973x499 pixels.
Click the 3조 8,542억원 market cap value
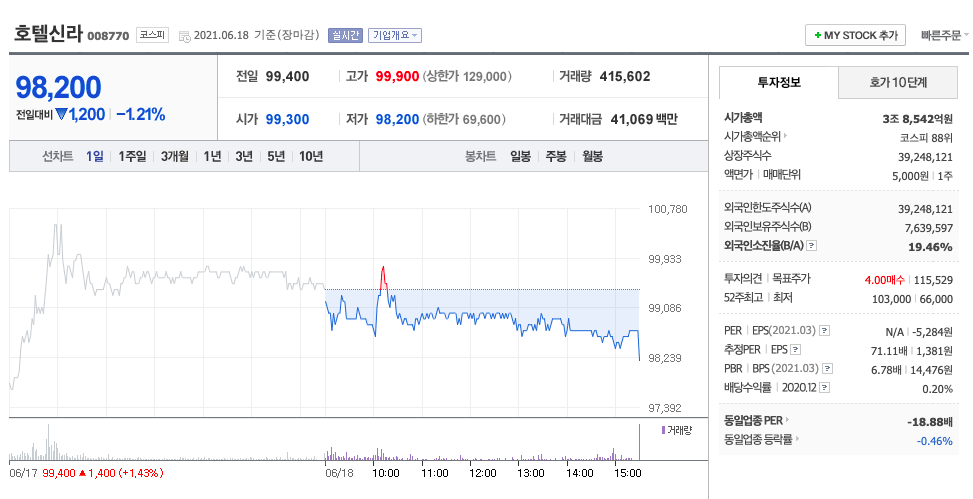pos(917,119)
